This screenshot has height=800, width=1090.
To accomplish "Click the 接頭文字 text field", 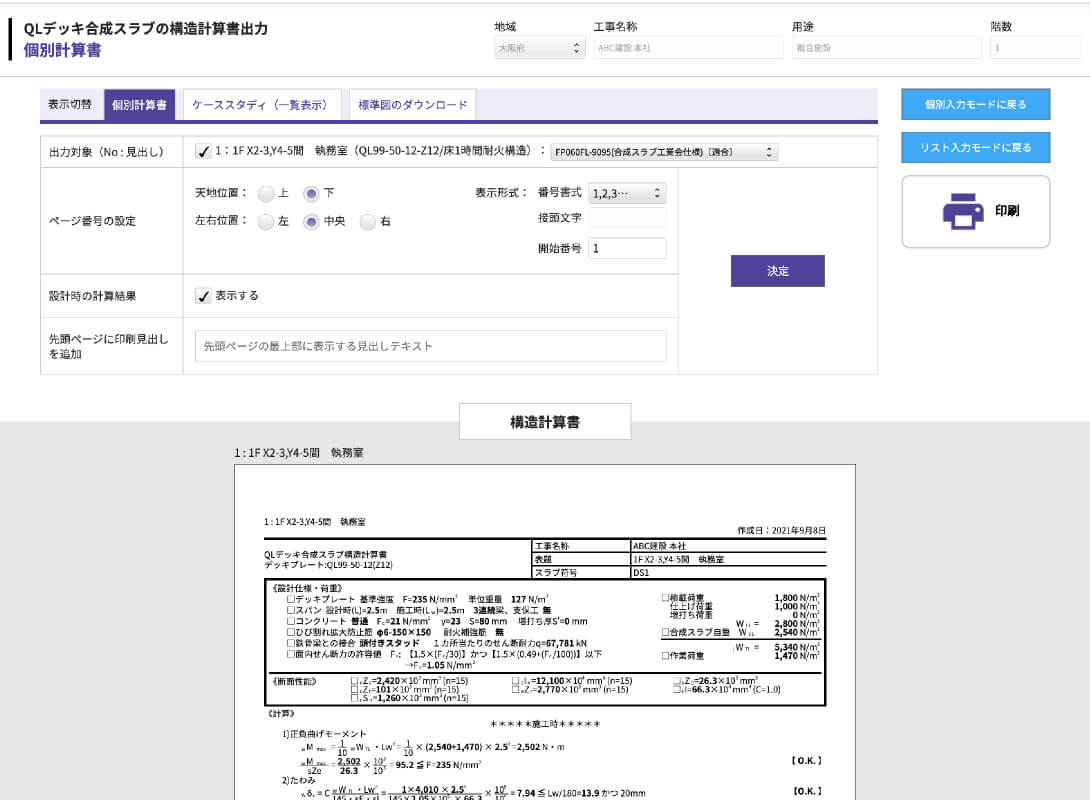I will pos(627,218).
